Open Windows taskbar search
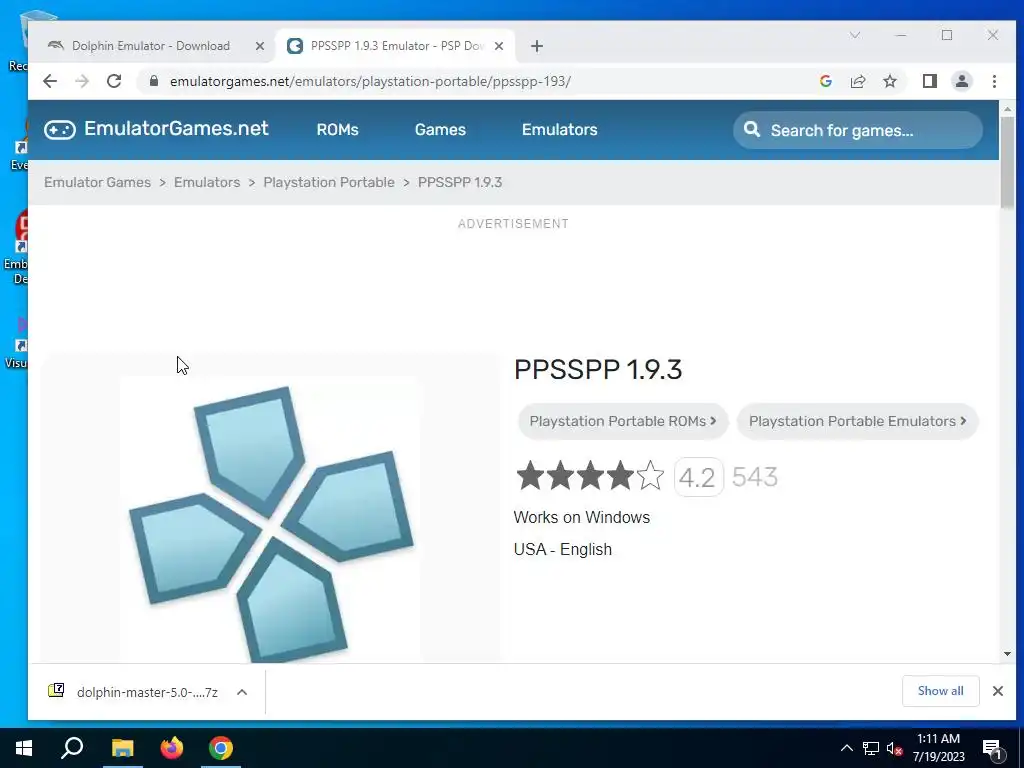The height and width of the screenshot is (768, 1024). (72, 748)
